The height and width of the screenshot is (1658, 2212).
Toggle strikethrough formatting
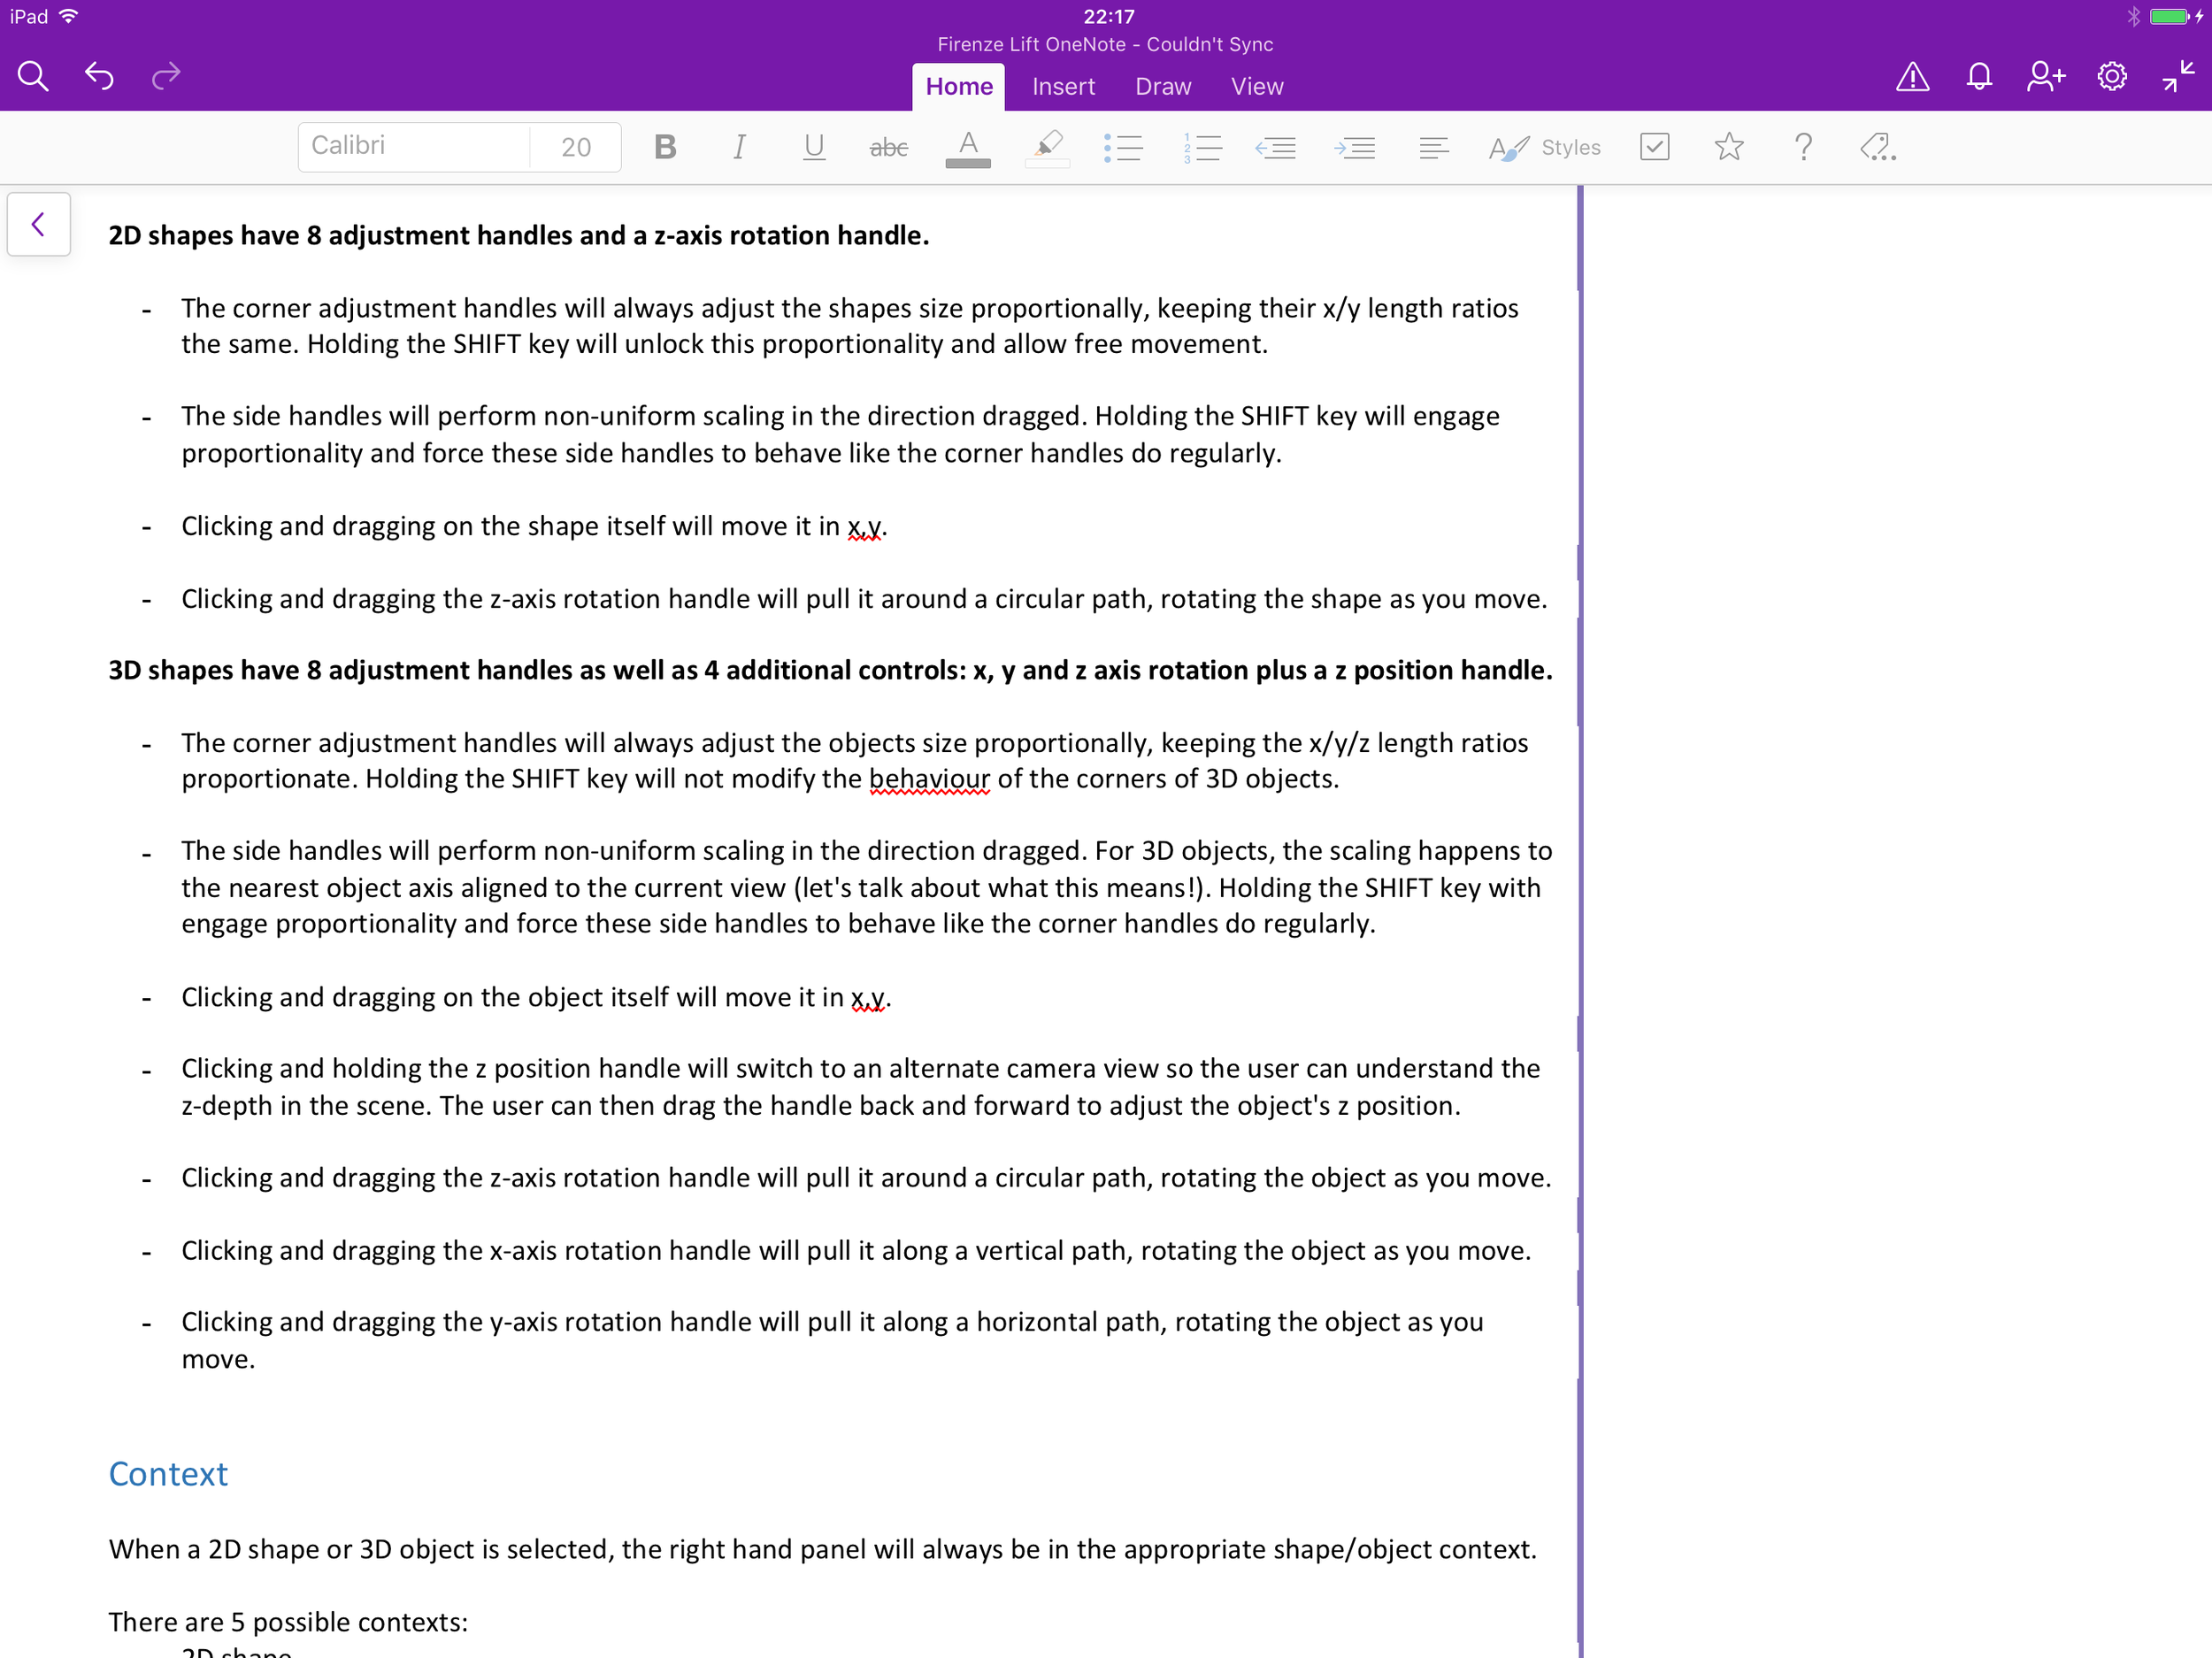click(x=888, y=148)
